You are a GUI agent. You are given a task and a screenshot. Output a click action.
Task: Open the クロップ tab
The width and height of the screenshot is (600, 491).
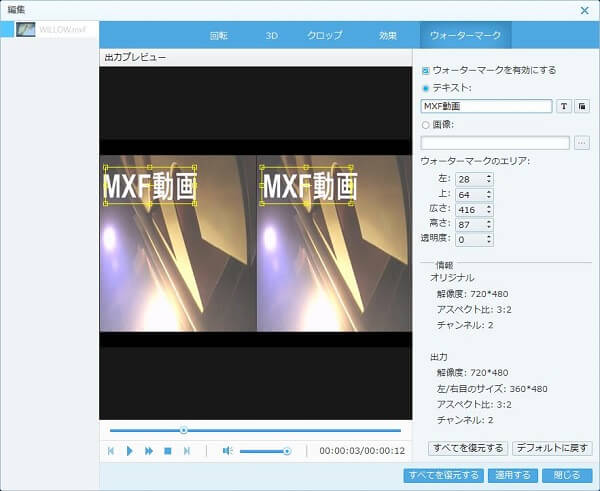(x=325, y=36)
